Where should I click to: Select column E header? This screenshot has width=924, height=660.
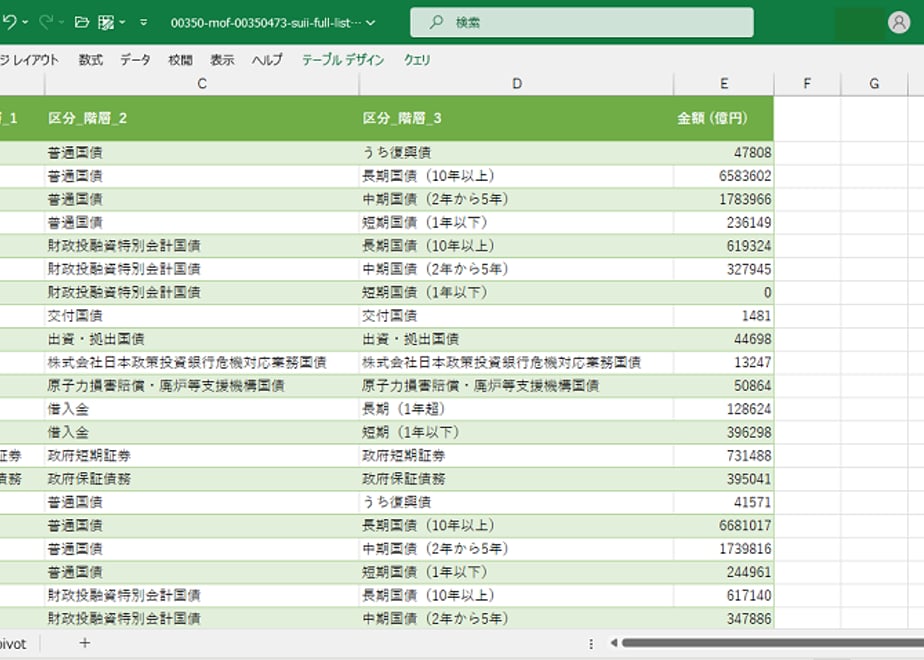[724, 84]
